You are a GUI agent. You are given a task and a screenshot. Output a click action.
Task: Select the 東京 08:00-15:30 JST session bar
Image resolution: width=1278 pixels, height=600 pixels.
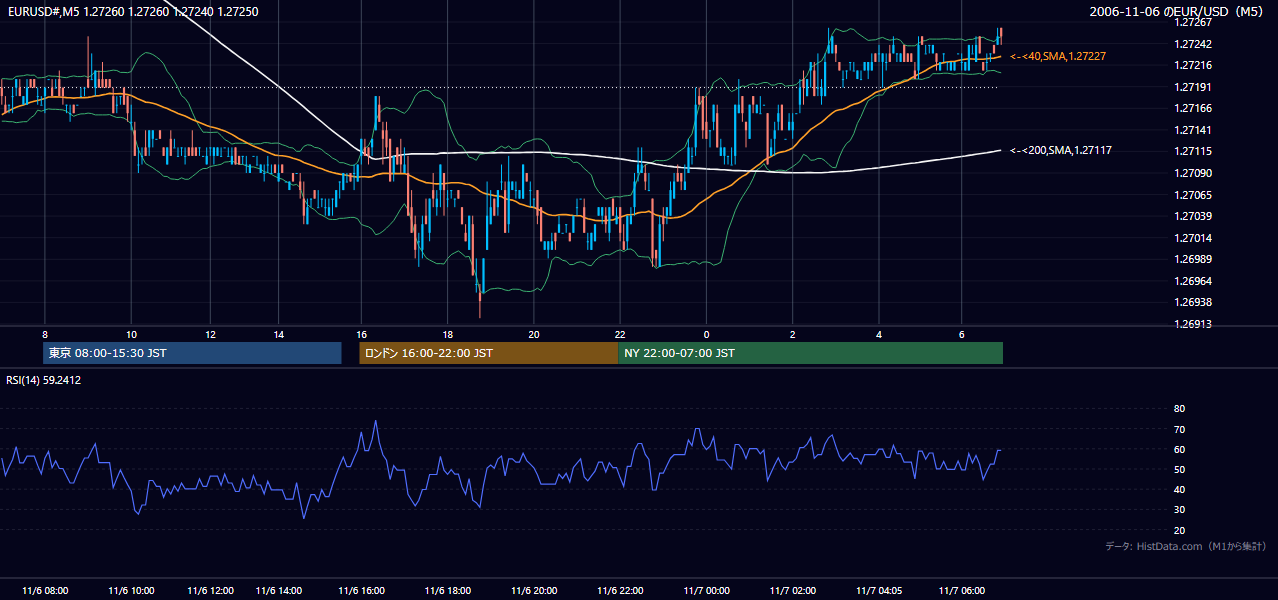[x=193, y=353]
